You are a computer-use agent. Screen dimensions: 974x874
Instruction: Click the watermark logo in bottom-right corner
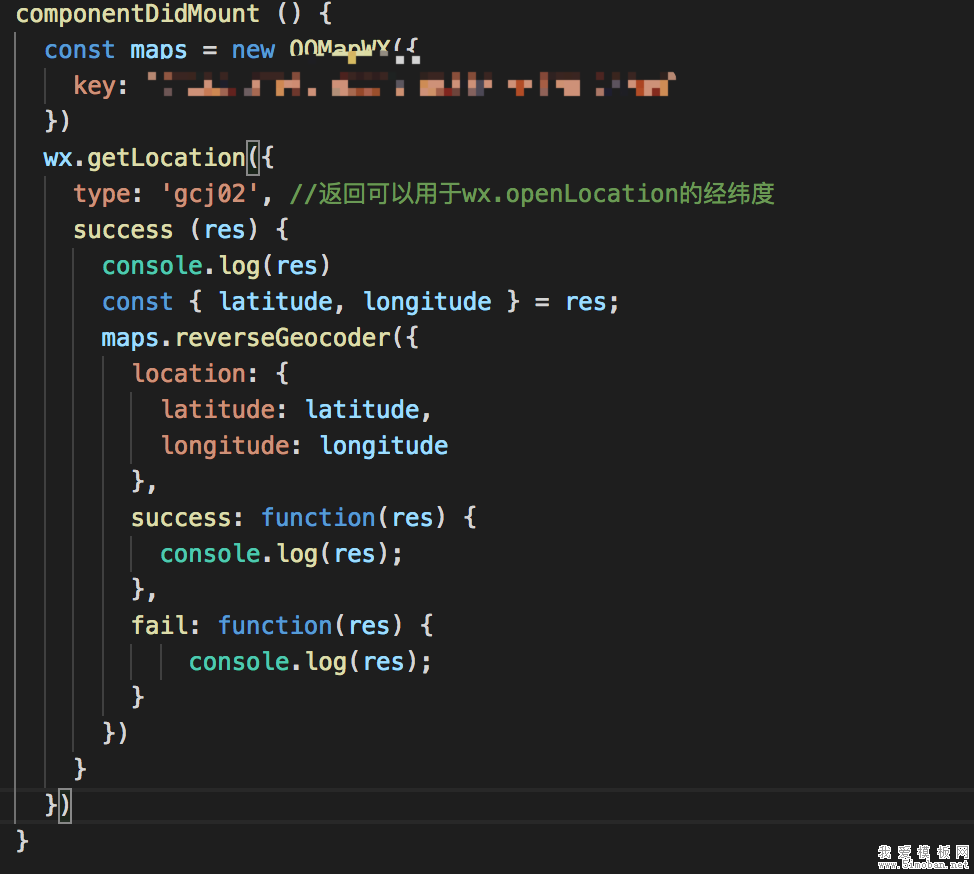click(923, 855)
